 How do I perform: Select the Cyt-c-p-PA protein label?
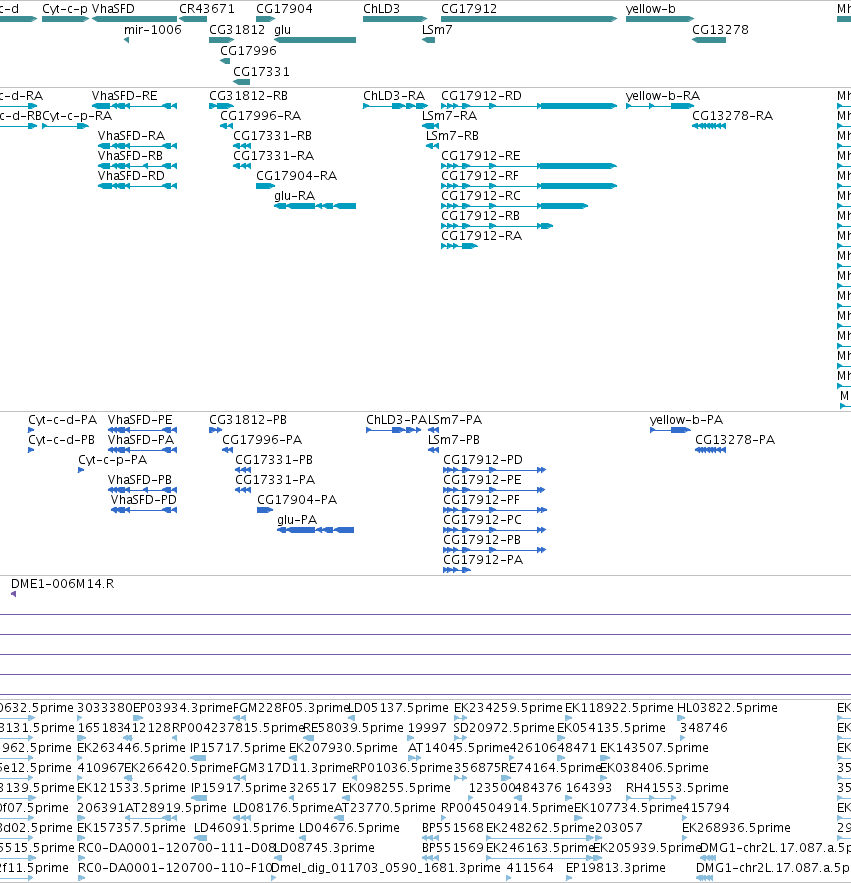click(113, 460)
